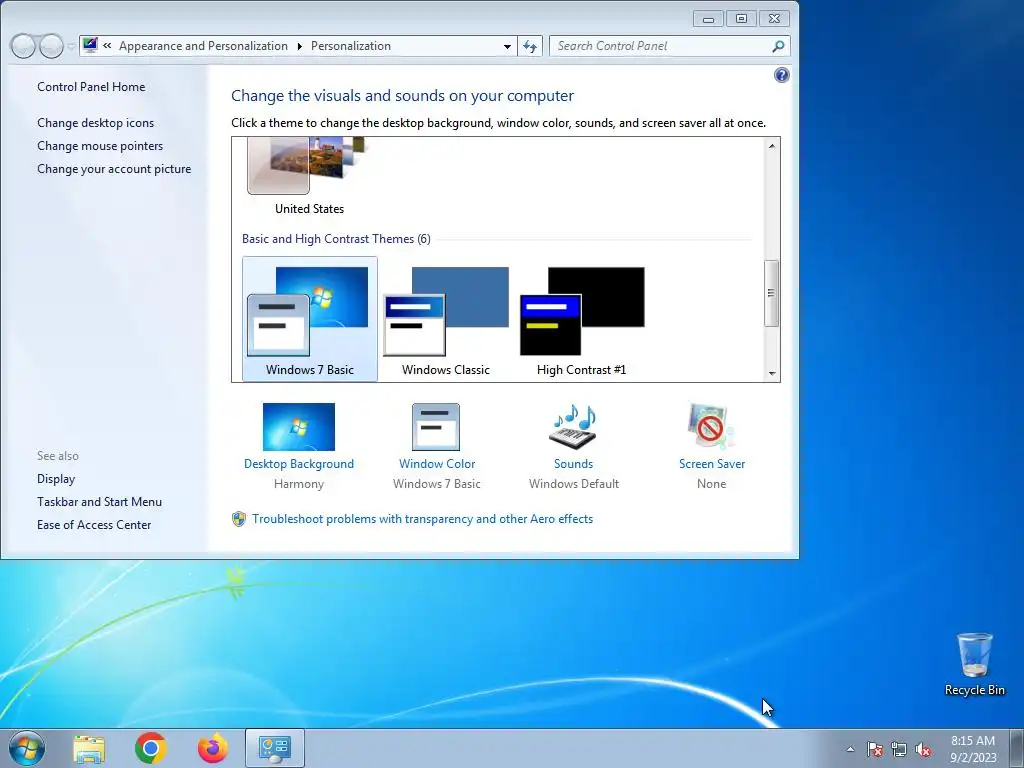This screenshot has width=1024, height=768.
Task: Click the theme list scrollbar thumb
Action: click(771, 293)
